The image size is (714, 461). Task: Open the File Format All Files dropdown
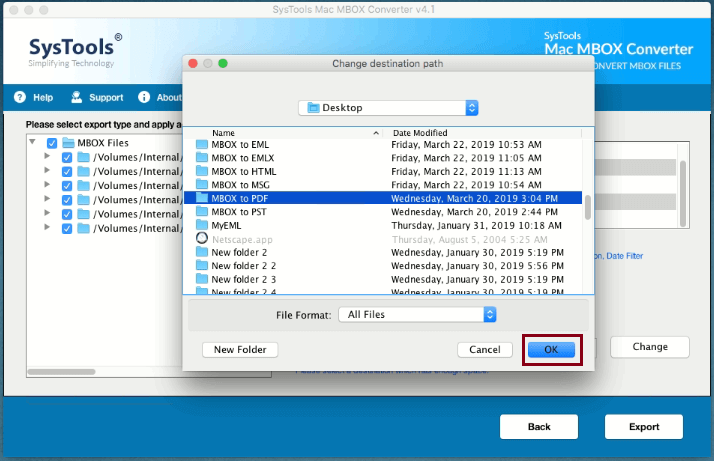click(417, 314)
